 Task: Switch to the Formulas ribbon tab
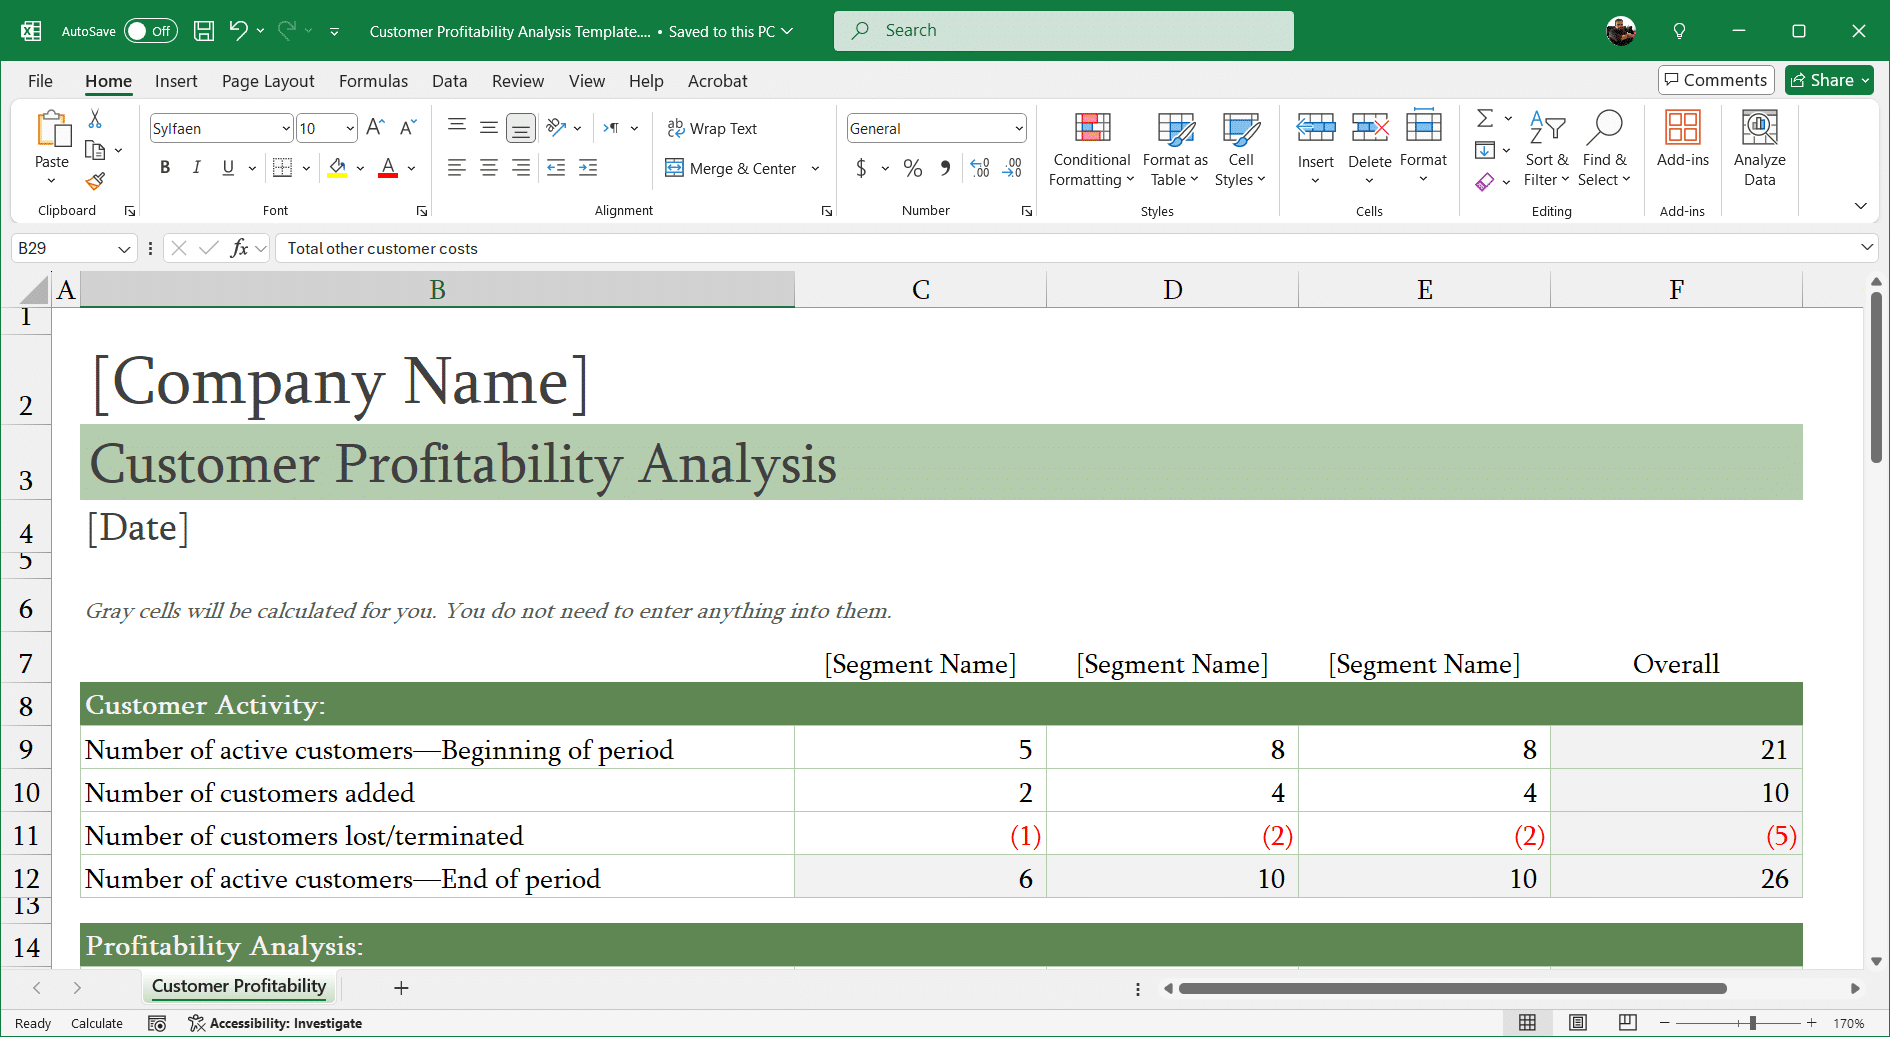tap(373, 81)
